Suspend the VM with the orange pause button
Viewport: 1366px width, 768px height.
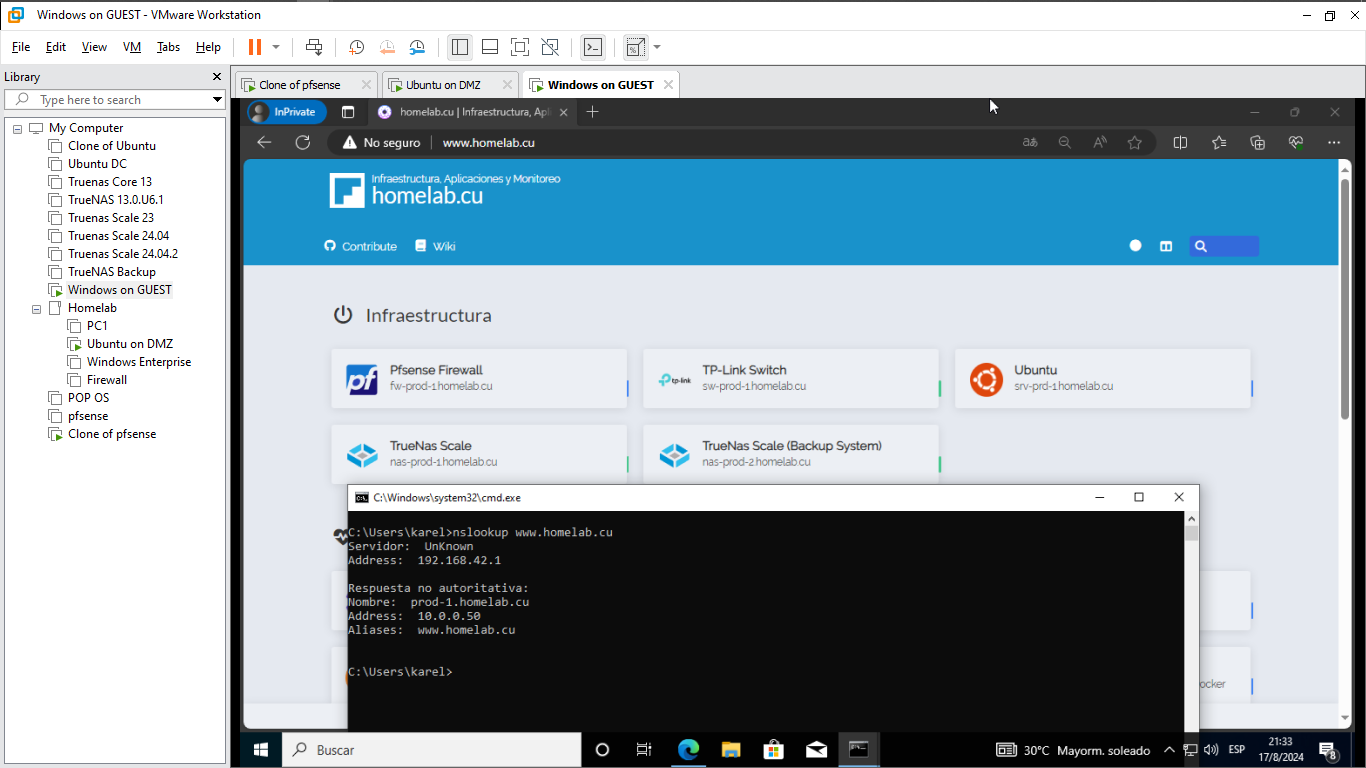coord(254,47)
